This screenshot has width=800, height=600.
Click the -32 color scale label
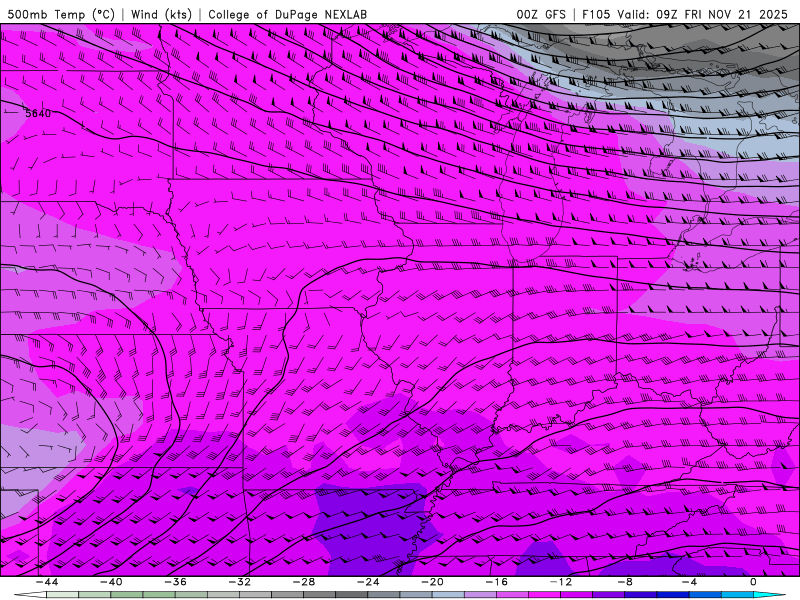(x=240, y=582)
